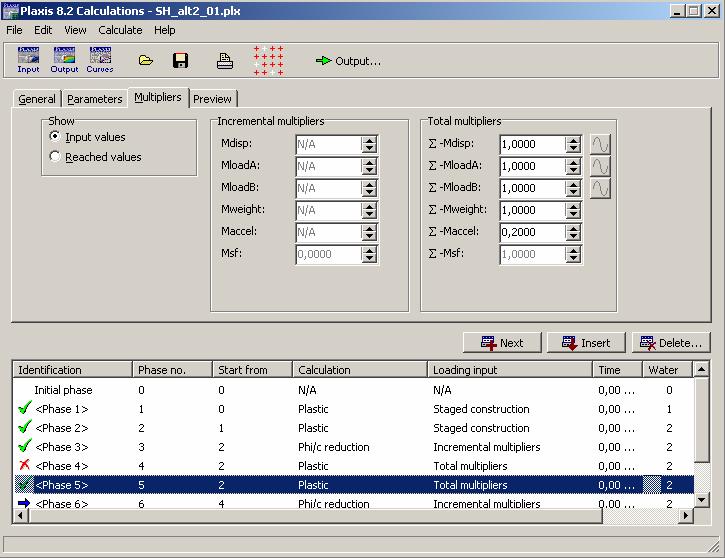The width and height of the screenshot is (725, 558).
Task: Save project with floppy disk icon
Action: pyautogui.click(x=180, y=61)
